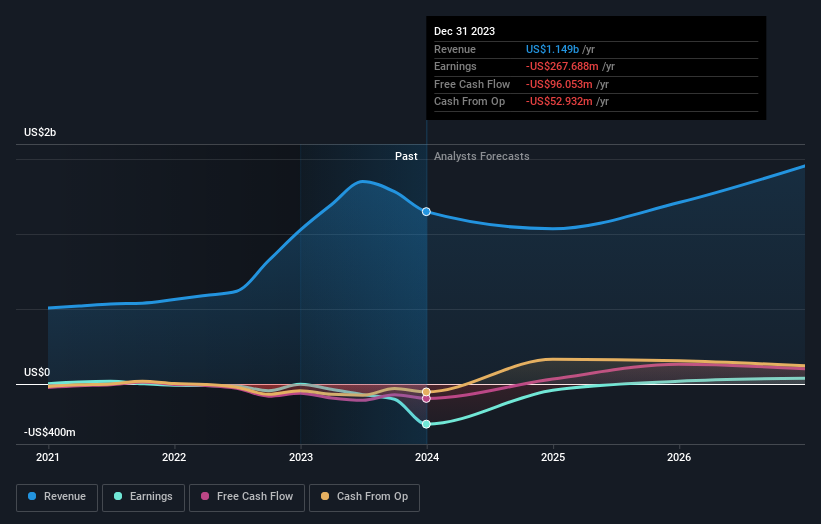Toggle the Revenue legend button
This screenshot has height=524, width=821.
pyautogui.click(x=57, y=497)
